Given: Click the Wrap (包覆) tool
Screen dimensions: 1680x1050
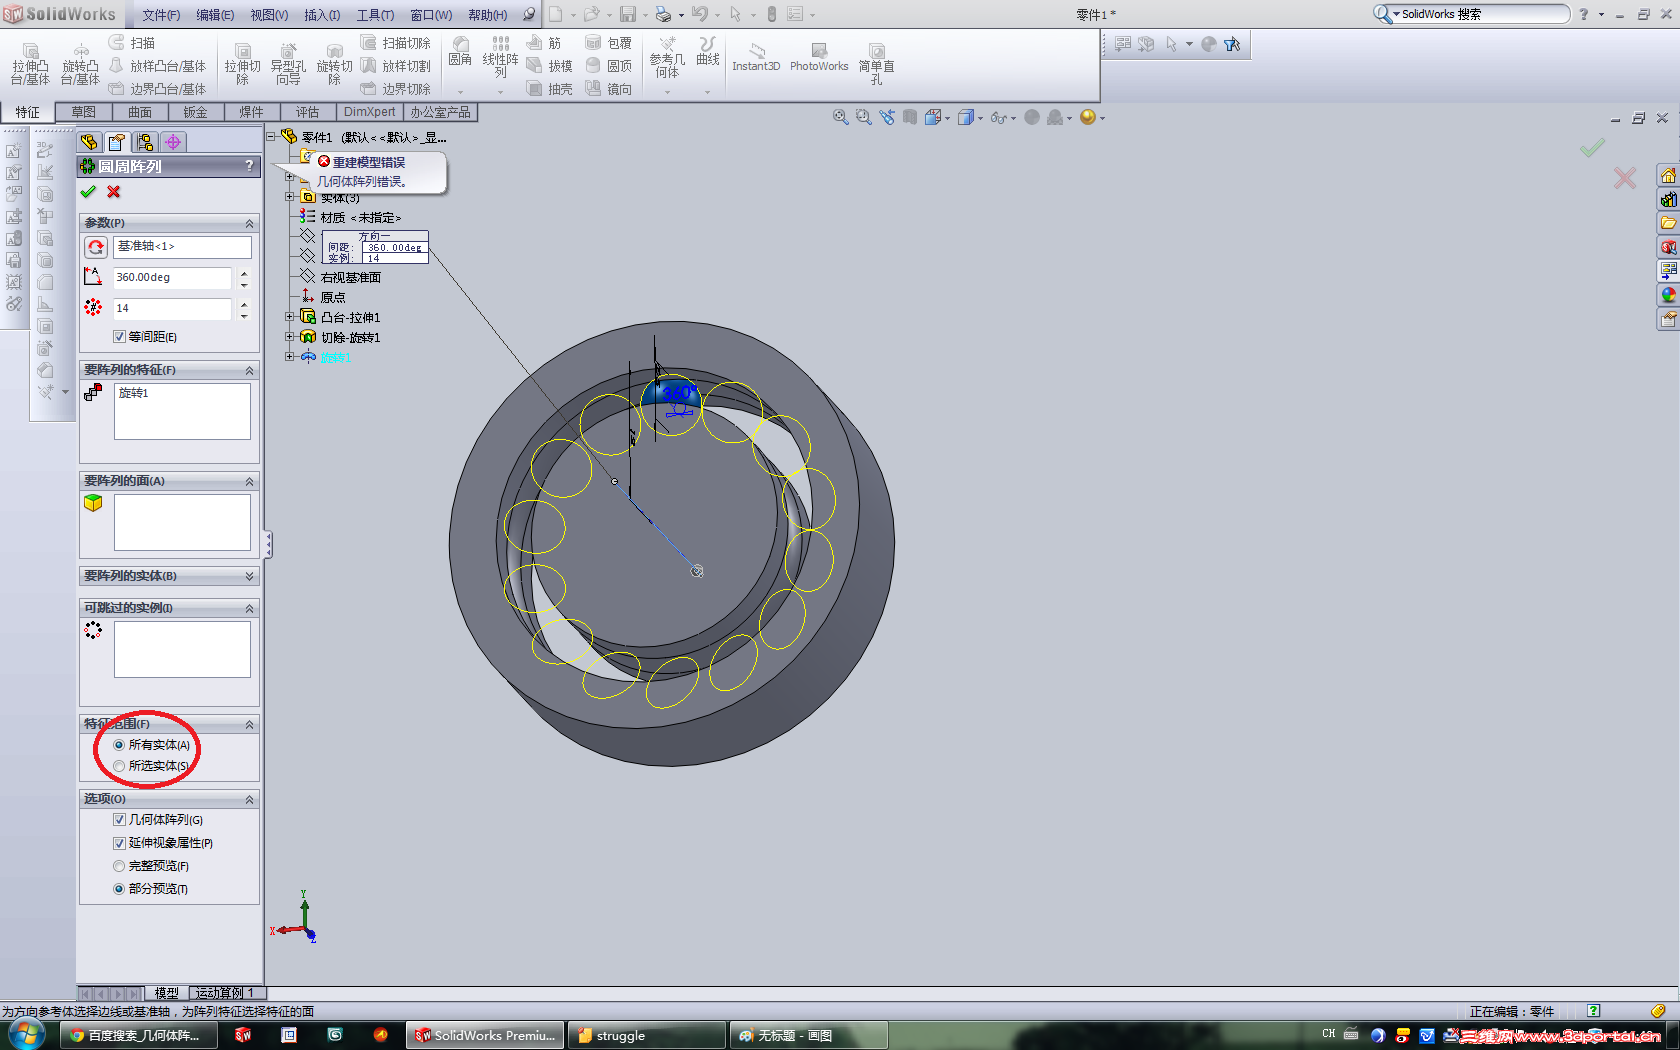Looking at the screenshot, I should click(609, 43).
